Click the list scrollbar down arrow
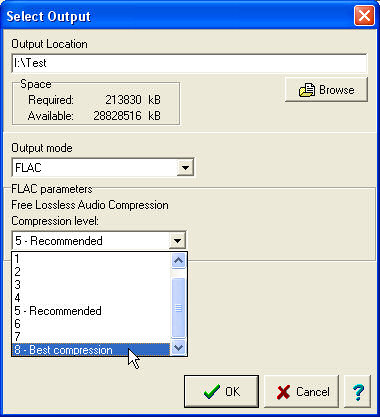380x417 pixels. [x=179, y=348]
